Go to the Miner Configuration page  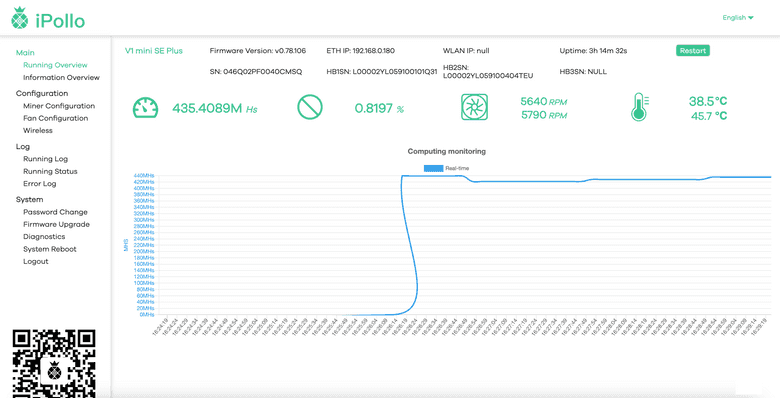point(59,106)
